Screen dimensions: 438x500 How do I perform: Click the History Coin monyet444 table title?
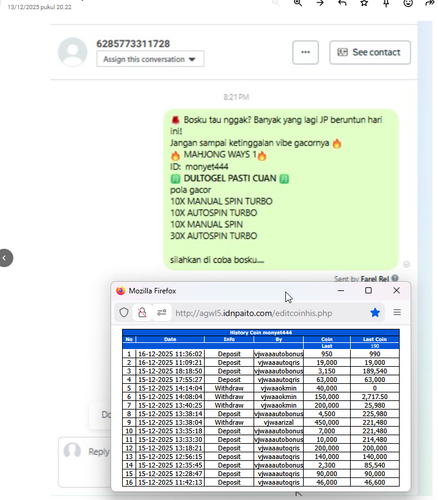[261, 332]
